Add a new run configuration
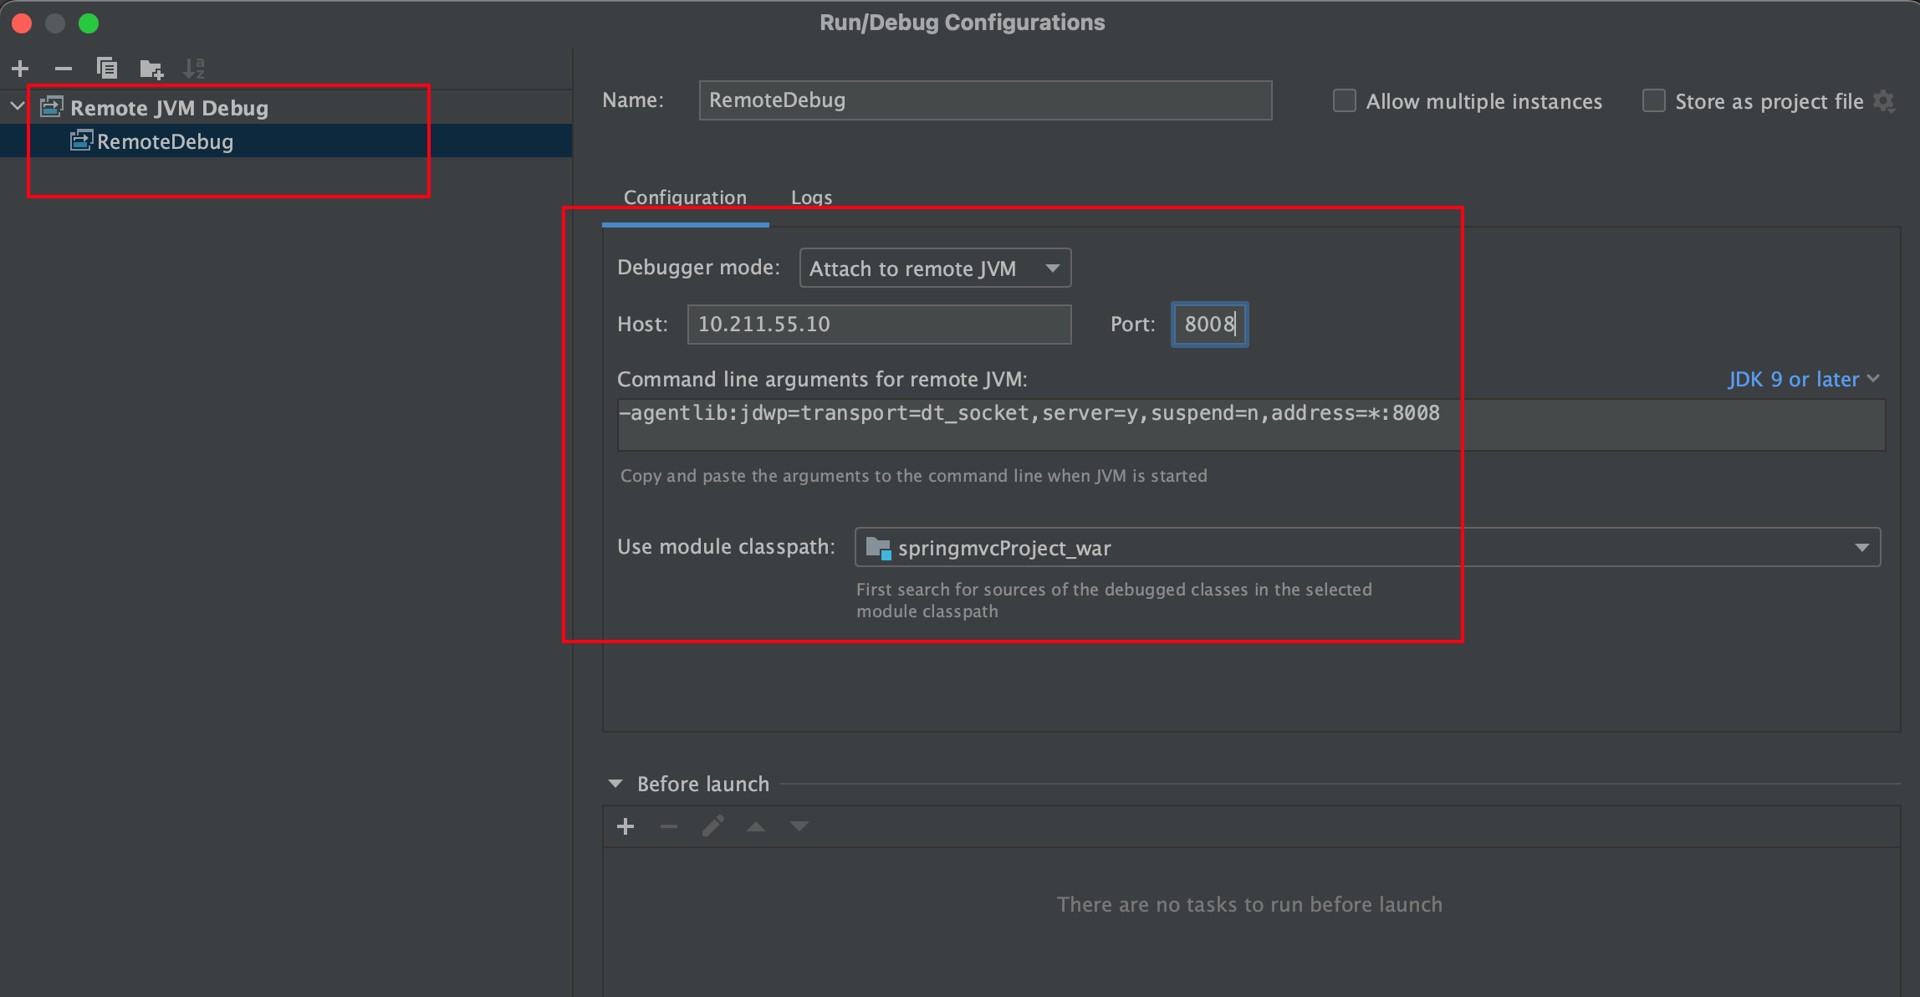The height and width of the screenshot is (997, 1920). point(20,69)
